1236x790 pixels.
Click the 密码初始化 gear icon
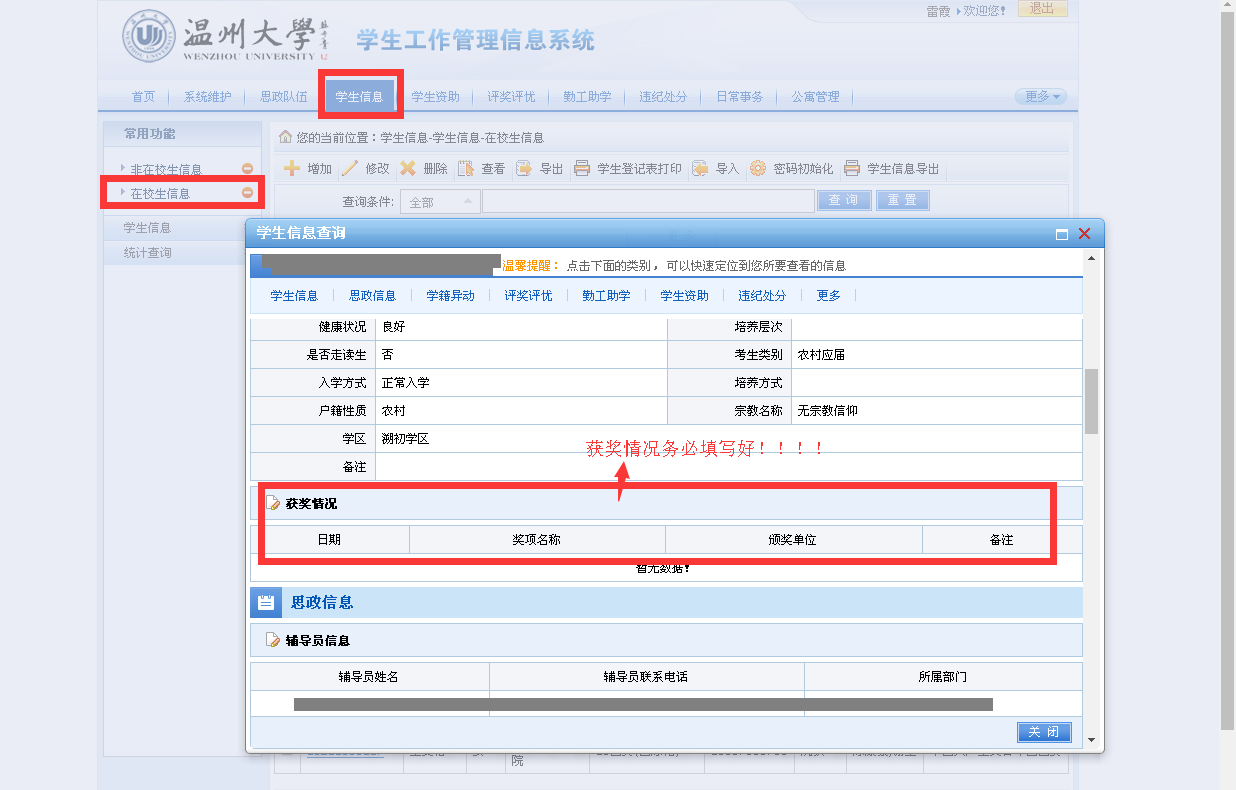click(758, 169)
